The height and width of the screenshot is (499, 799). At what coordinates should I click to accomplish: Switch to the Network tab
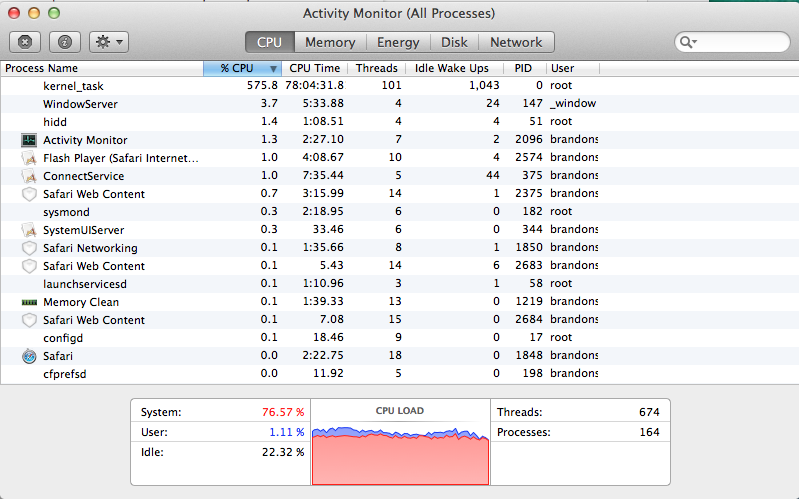coord(516,42)
